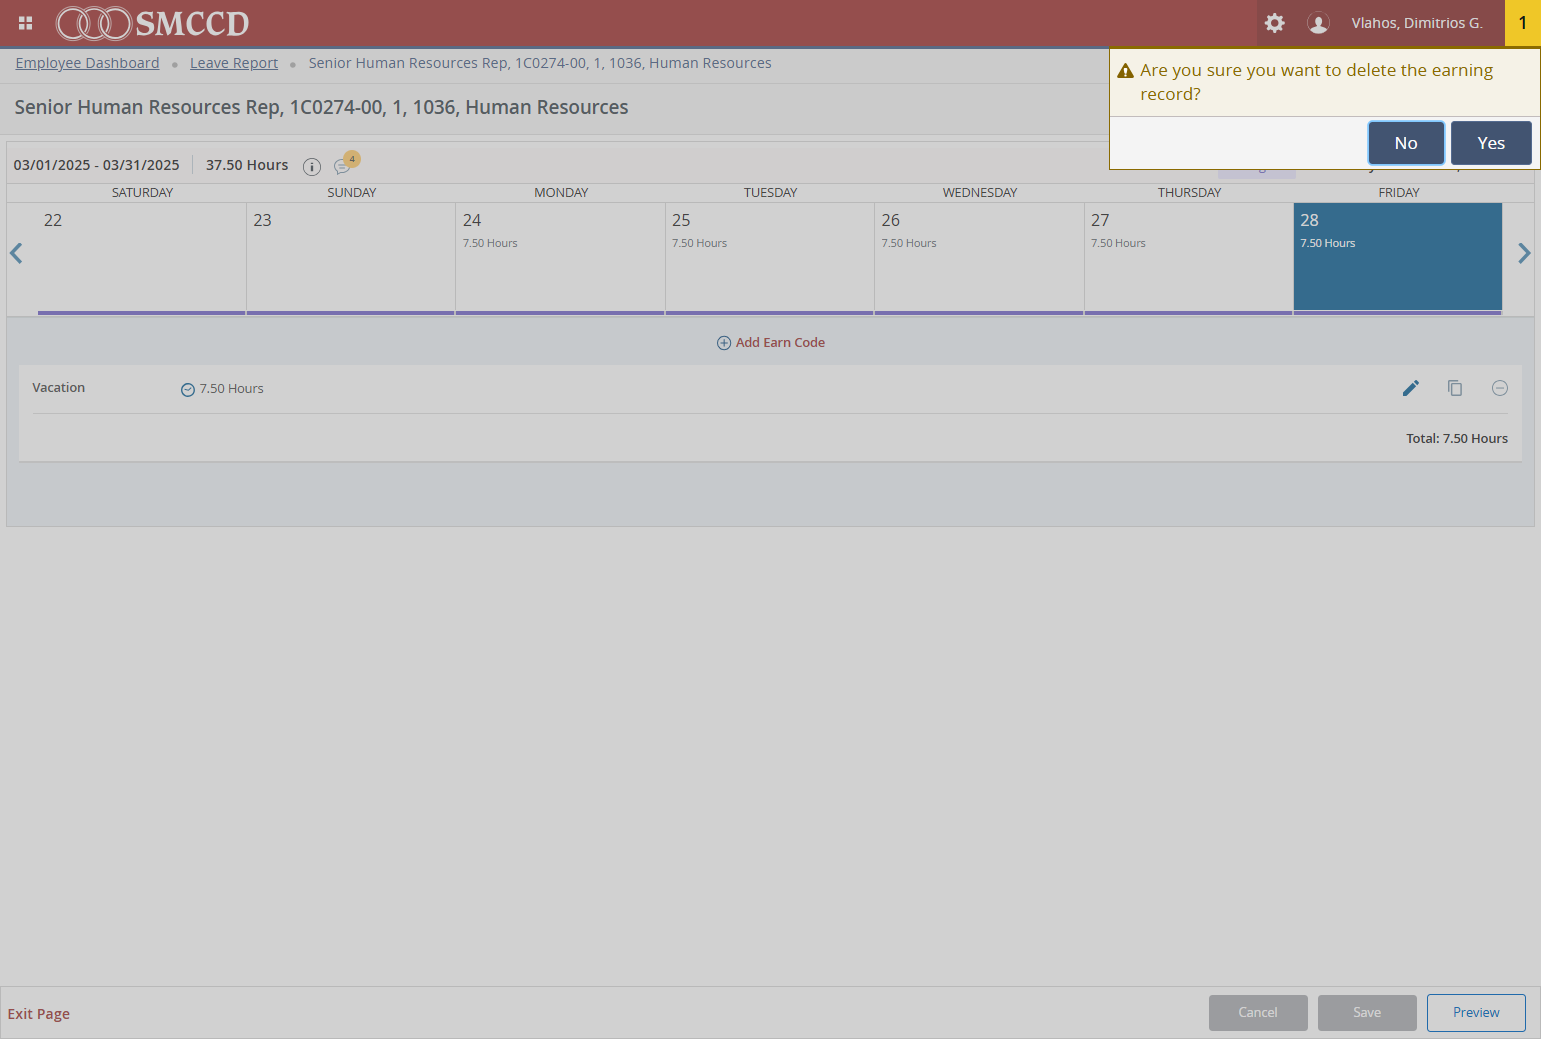Open Leave Report breadcrumb link
Viewport: 1541px width, 1039px height.
[234, 63]
